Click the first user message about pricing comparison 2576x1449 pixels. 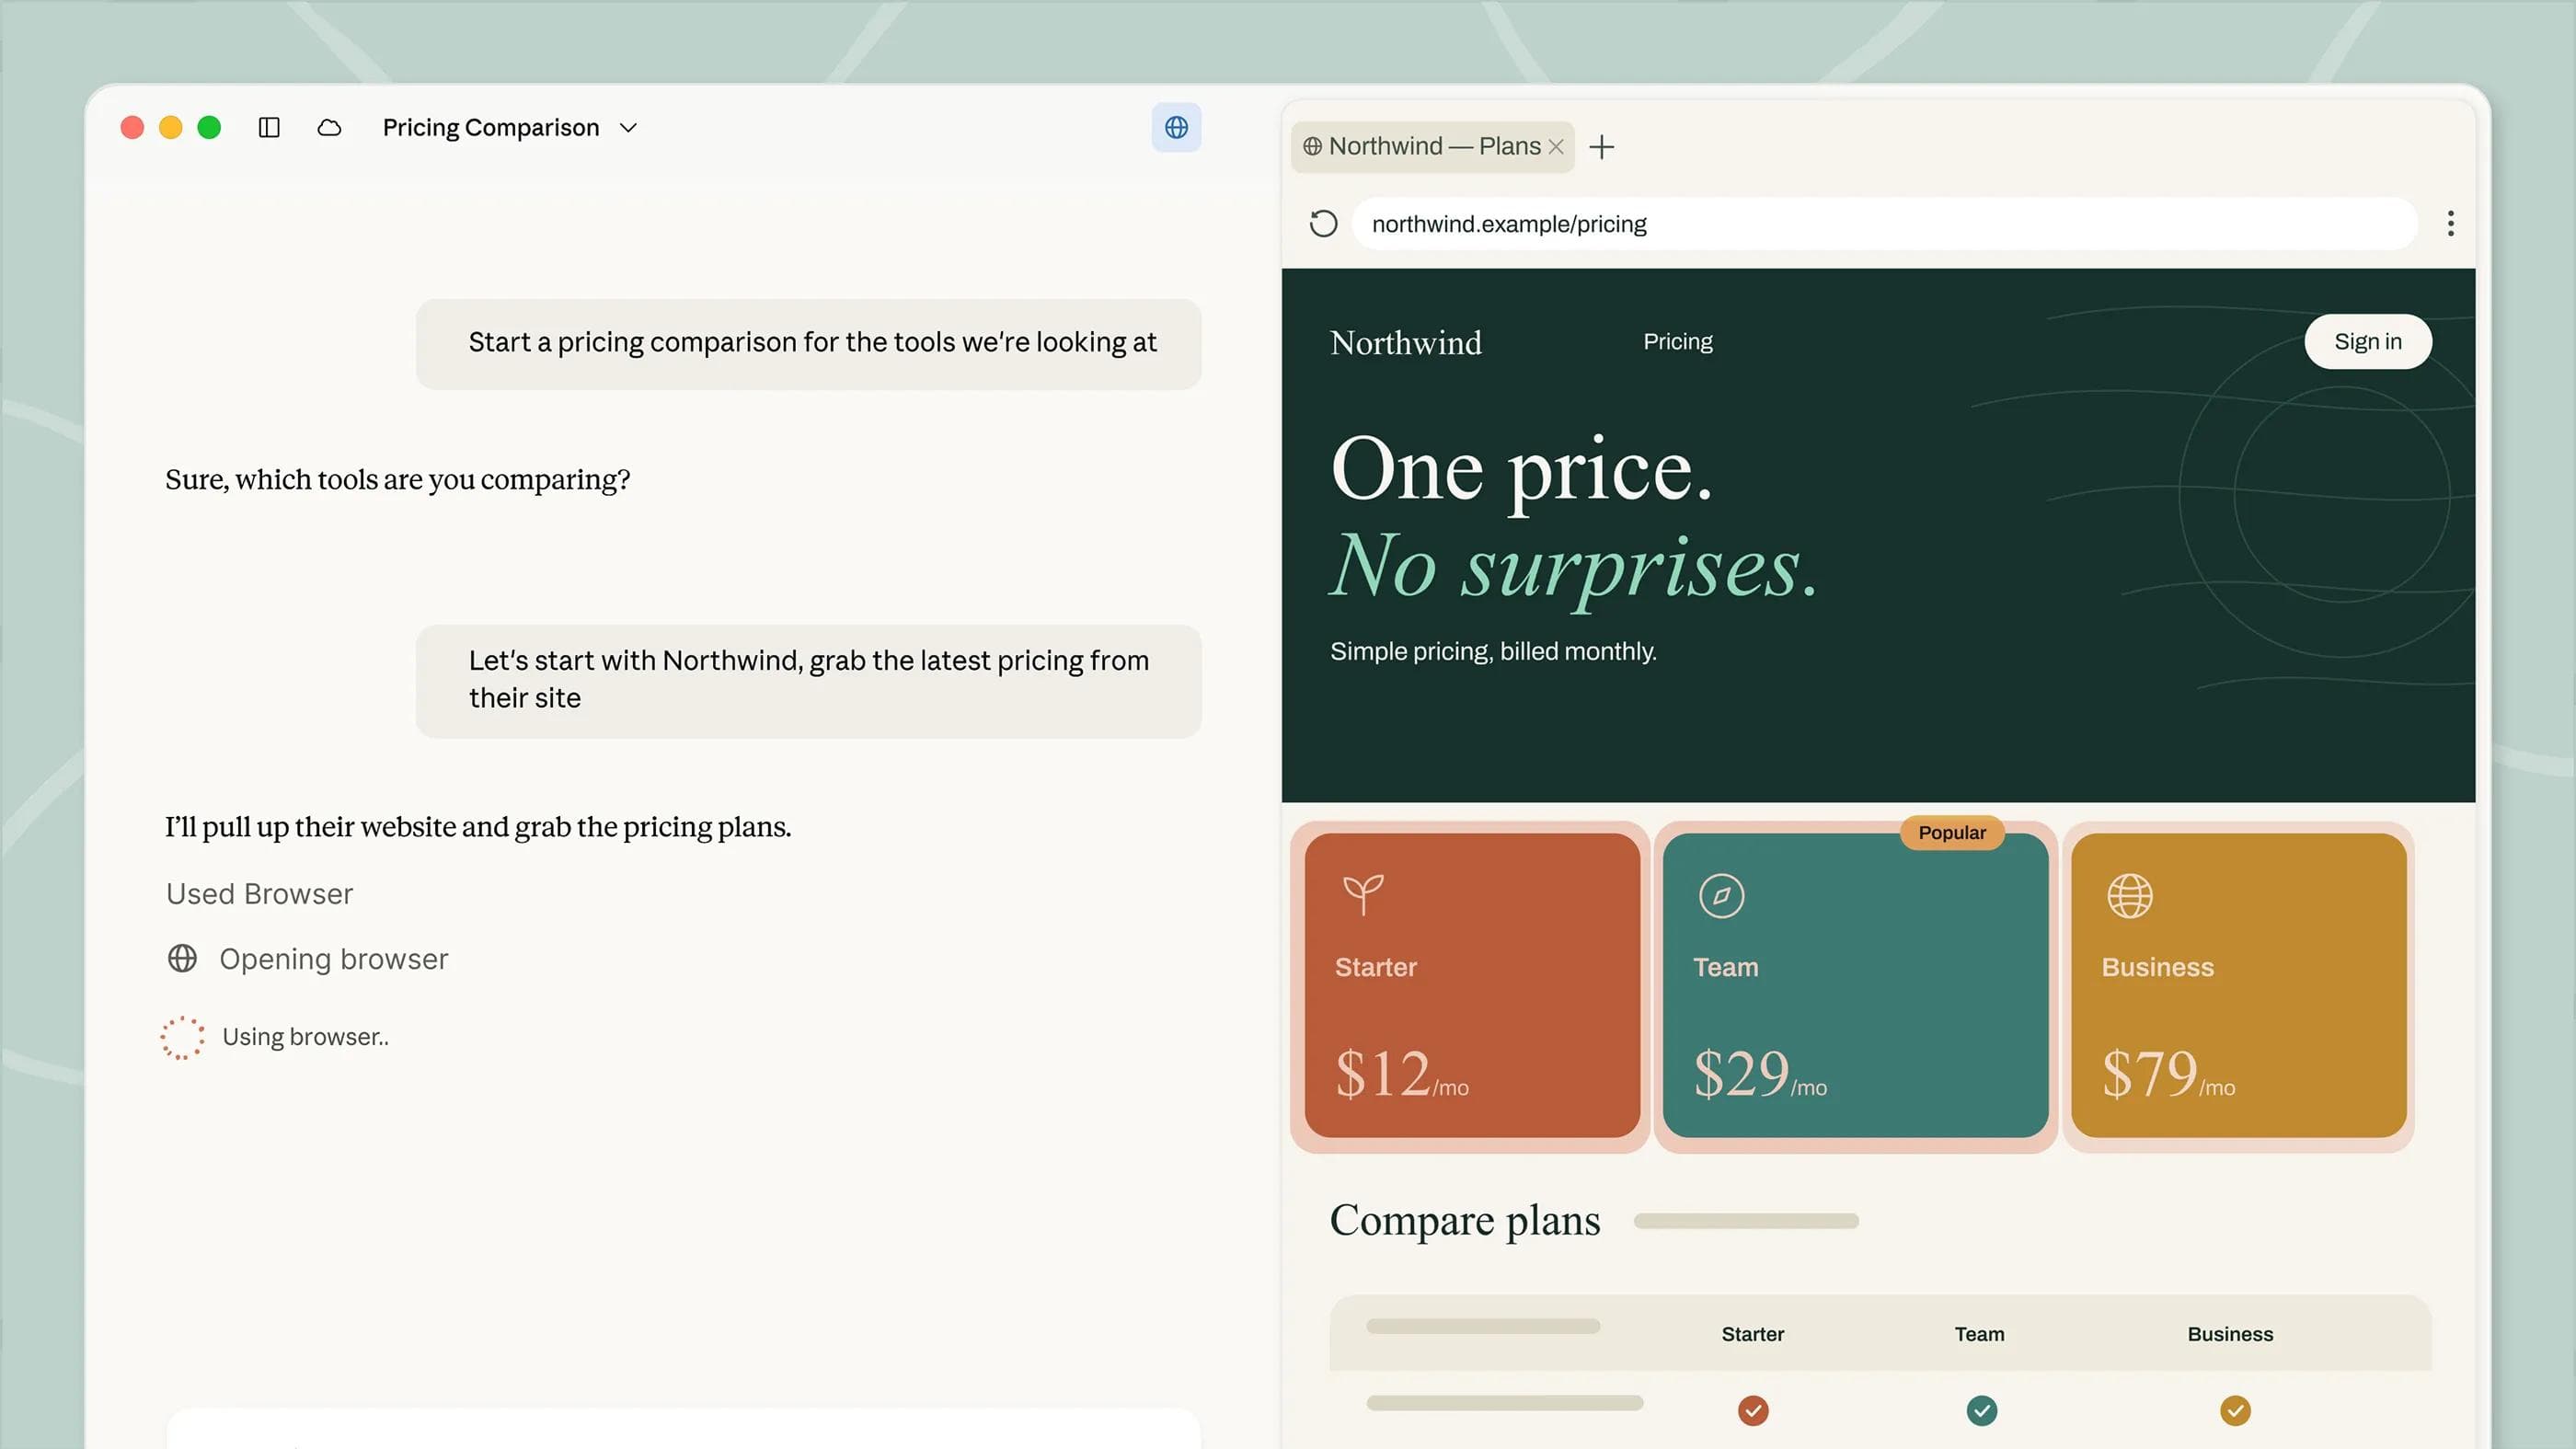808,343
